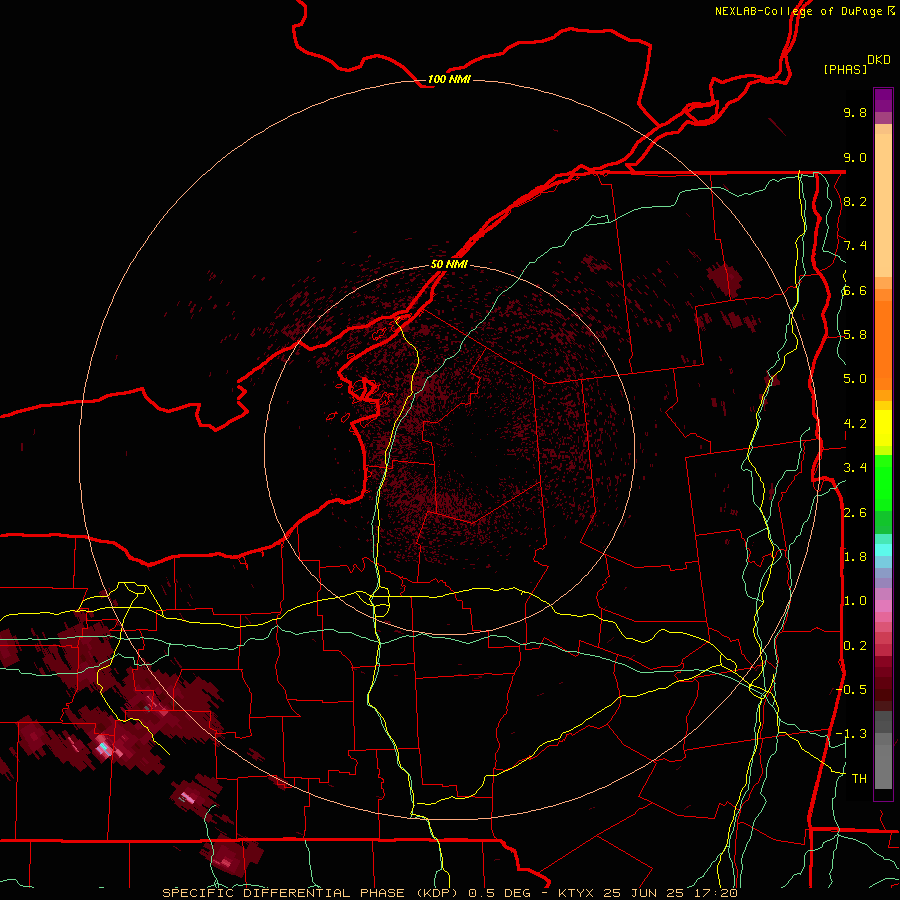Click the dark orange segment of color bar
900x900 pixels.
tap(883, 344)
